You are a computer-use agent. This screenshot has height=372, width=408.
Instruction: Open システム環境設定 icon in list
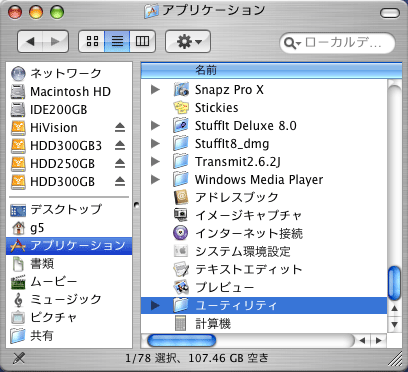181,251
